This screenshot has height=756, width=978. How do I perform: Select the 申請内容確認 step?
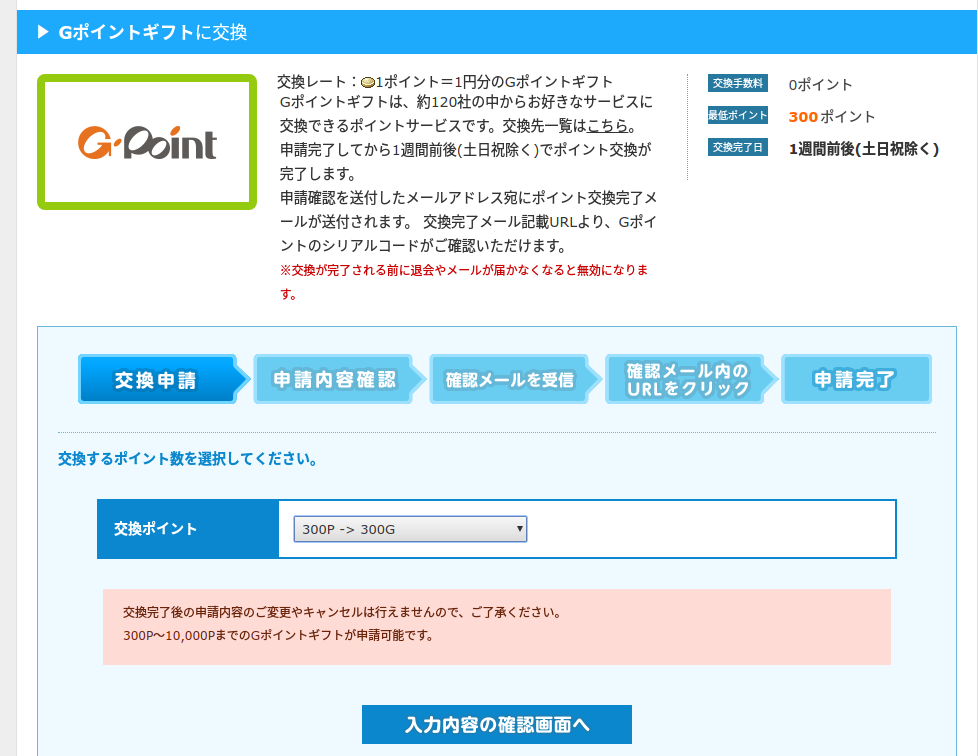(x=339, y=379)
